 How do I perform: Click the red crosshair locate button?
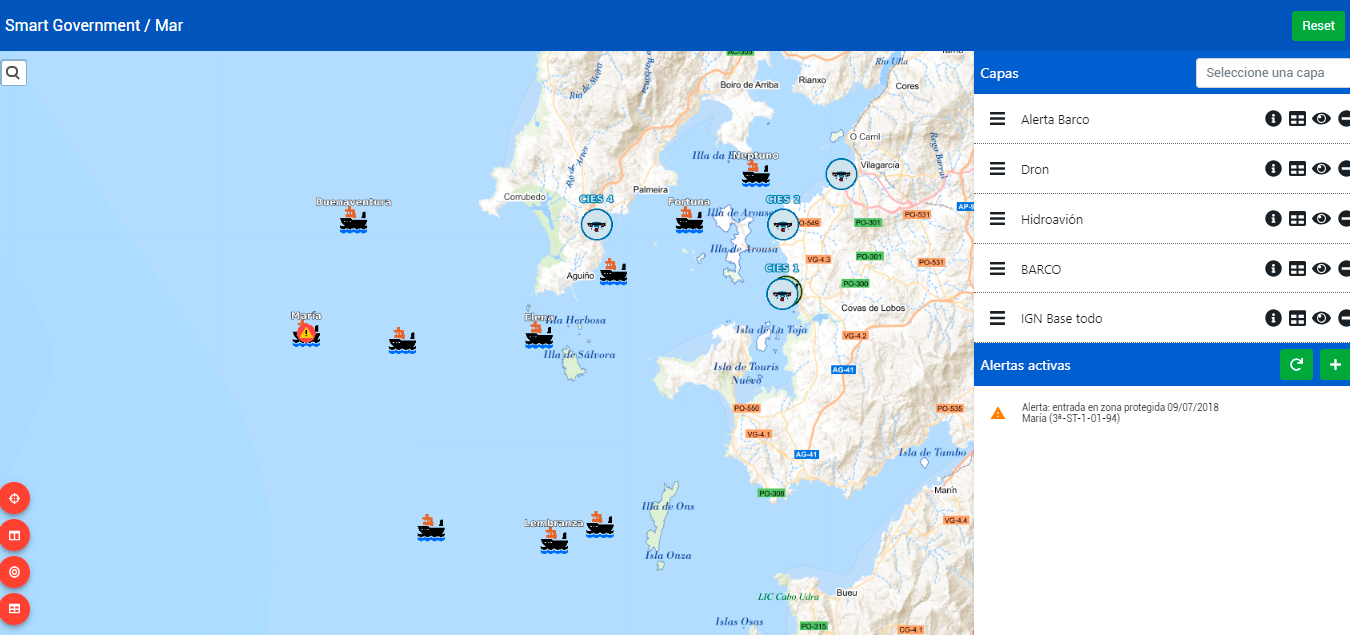[x=14, y=498]
